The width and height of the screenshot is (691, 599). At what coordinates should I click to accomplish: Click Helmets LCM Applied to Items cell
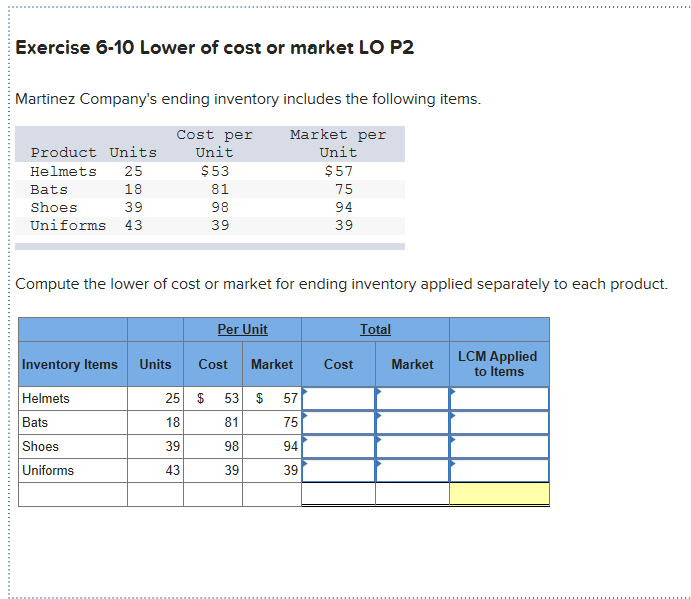(x=499, y=398)
